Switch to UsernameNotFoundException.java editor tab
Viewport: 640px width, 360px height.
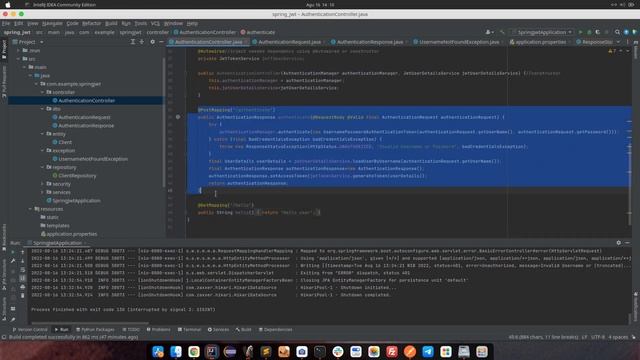point(458,42)
